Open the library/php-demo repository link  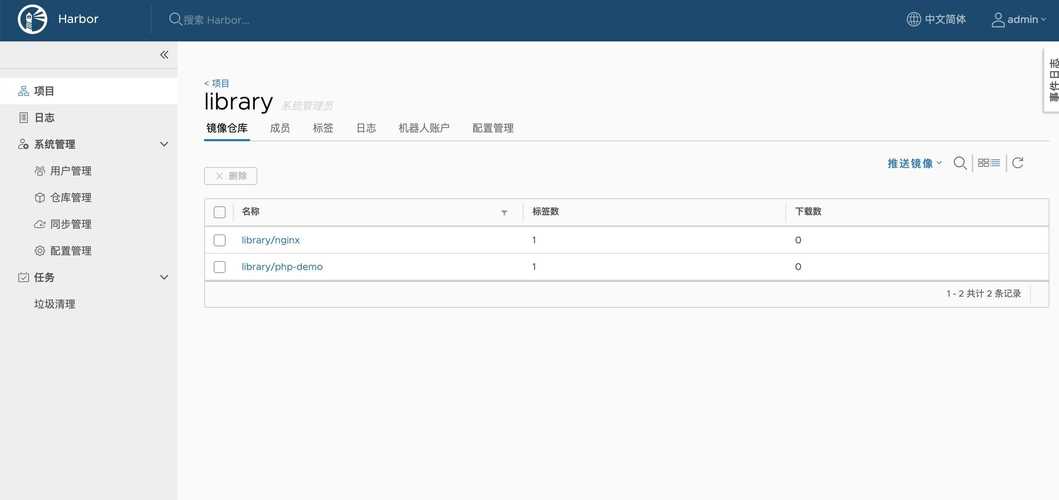[x=282, y=267]
